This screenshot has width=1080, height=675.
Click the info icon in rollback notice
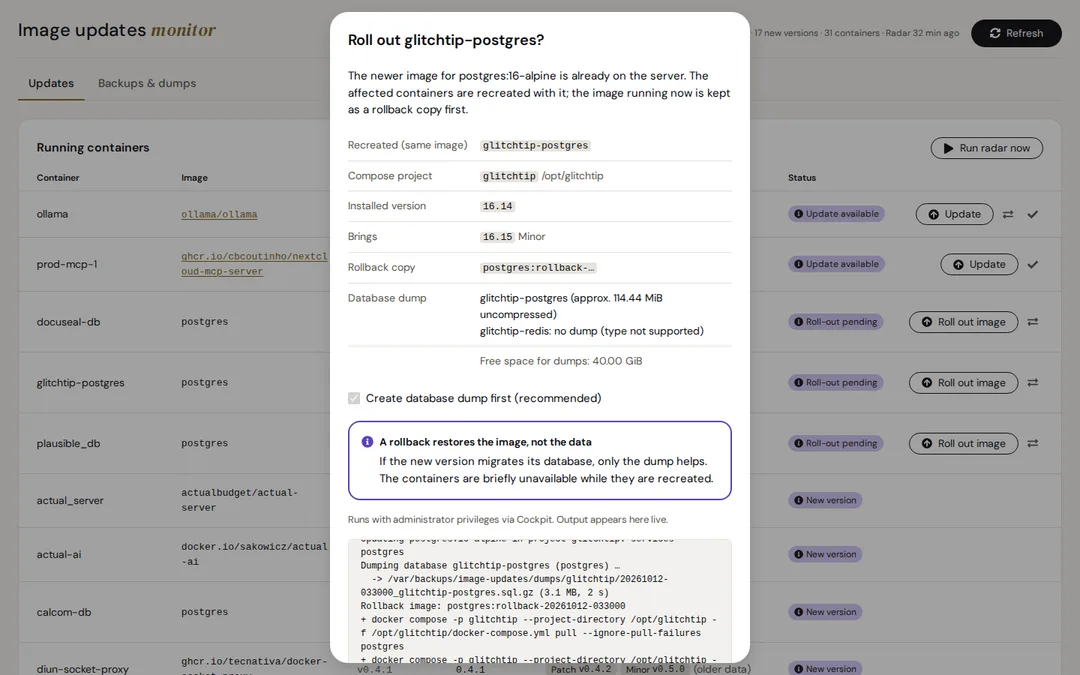(x=367, y=442)
